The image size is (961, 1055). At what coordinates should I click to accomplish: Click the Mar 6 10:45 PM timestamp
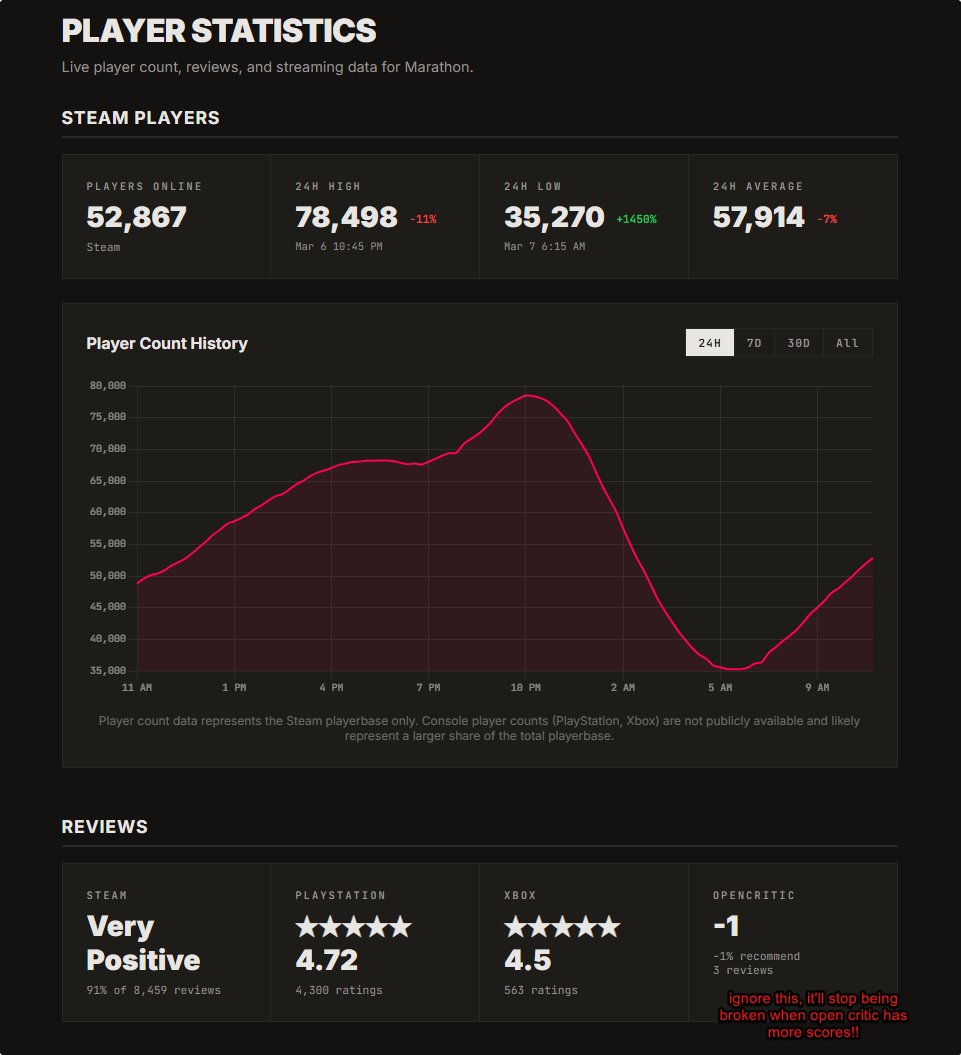[x=339, y=246]
